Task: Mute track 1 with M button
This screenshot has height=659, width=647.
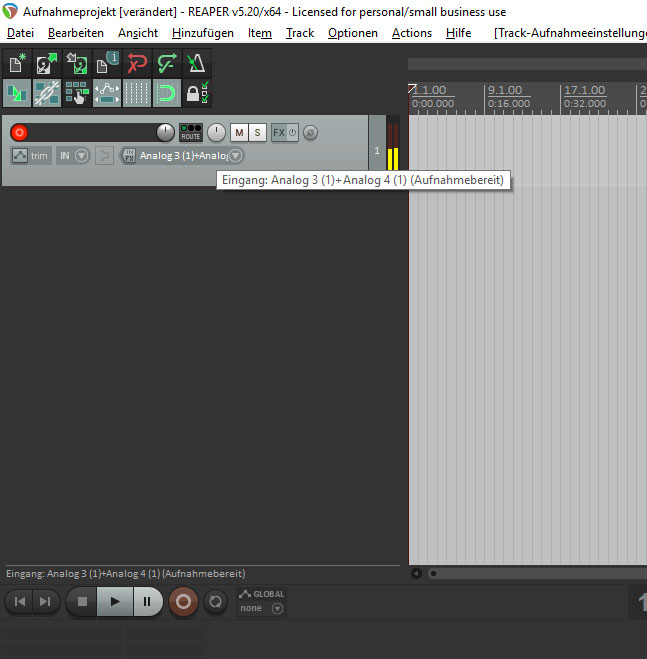Action: coord(239,133)
